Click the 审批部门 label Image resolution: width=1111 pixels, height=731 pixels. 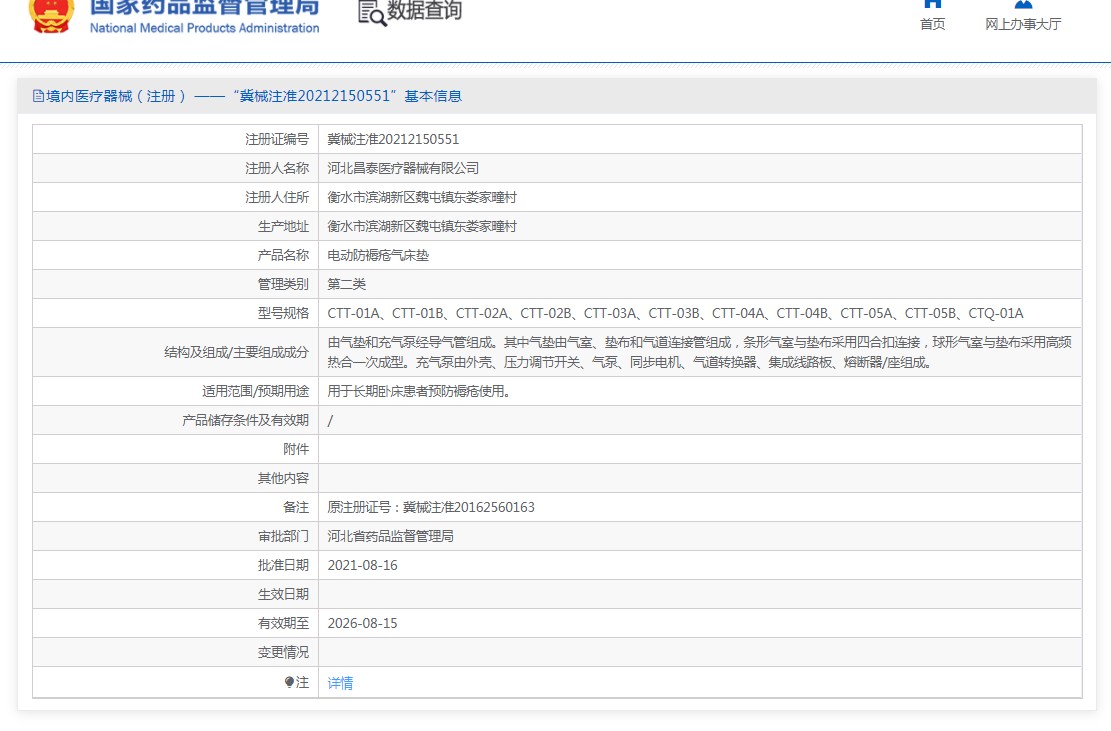pos(283,536)
